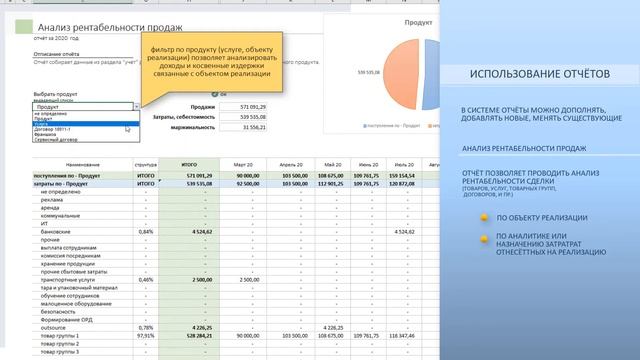Screen dimensions: 640x360
Task: Click the 'товар группы 2' row label
Action: tap(60, 344)
